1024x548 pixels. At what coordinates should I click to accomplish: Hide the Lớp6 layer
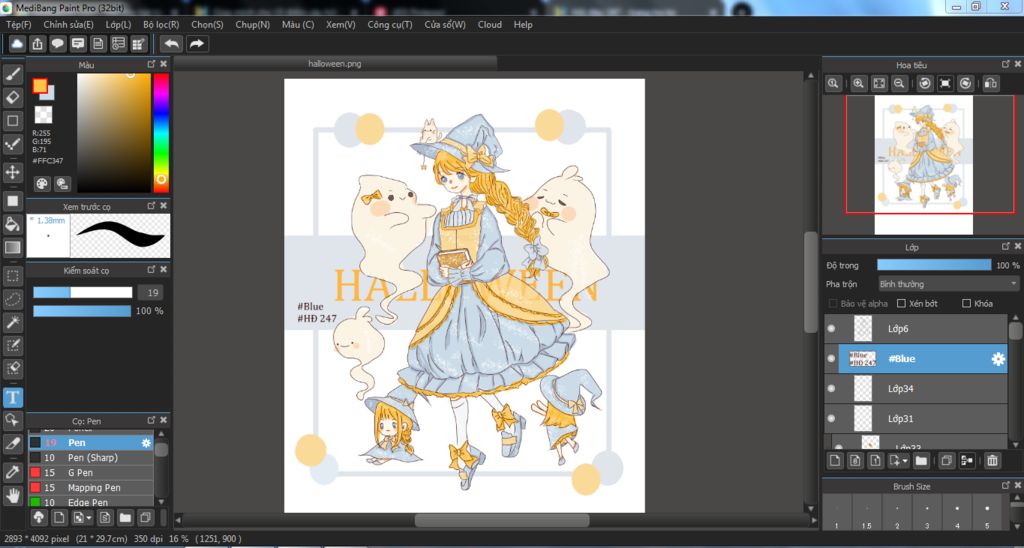pos(831,329)
